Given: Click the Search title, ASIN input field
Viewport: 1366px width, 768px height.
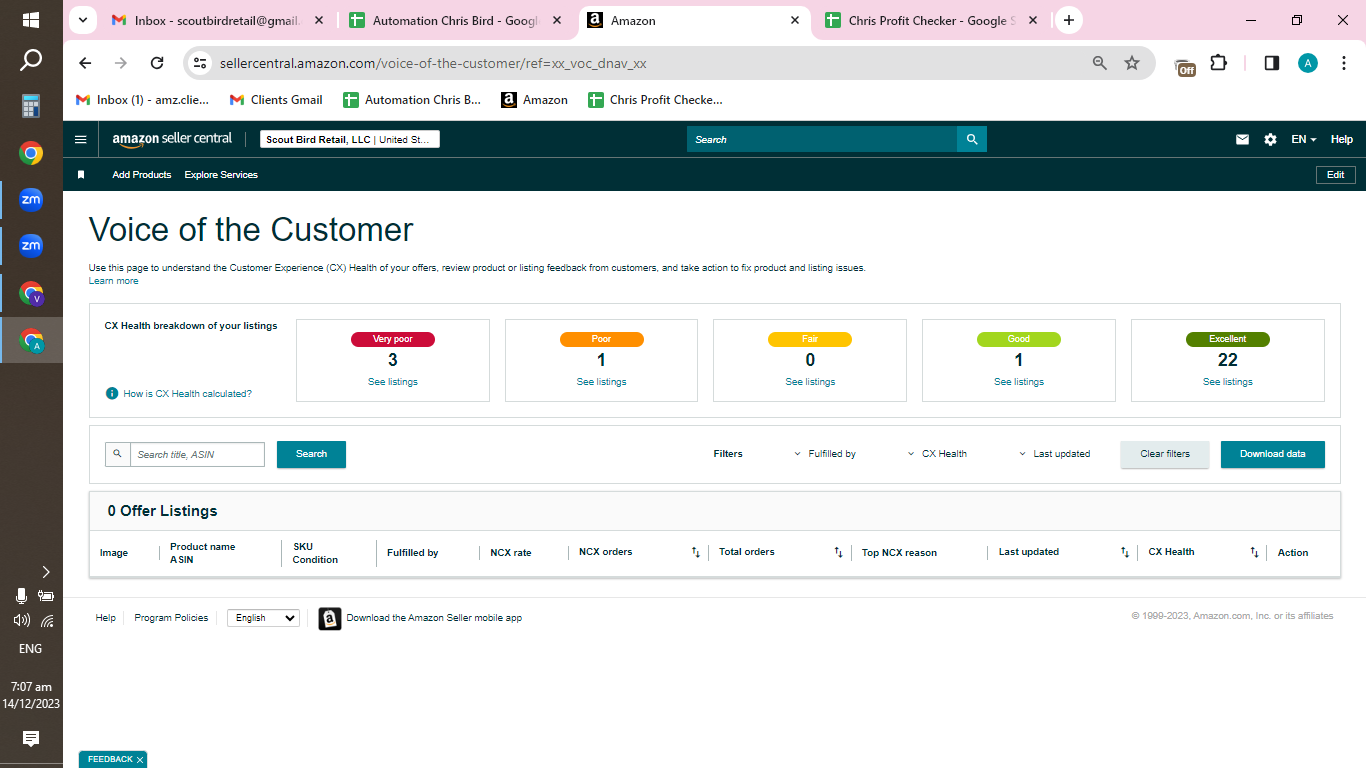Looking at the screenshot, I should click(x=197, y=454).
